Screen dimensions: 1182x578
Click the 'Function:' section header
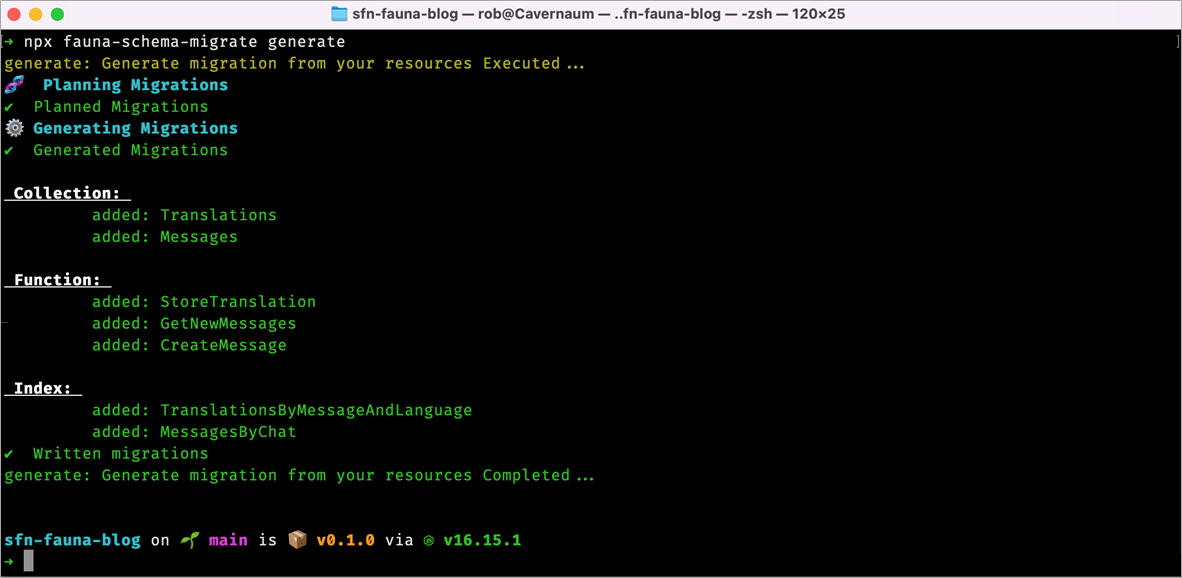coord(57,280)
